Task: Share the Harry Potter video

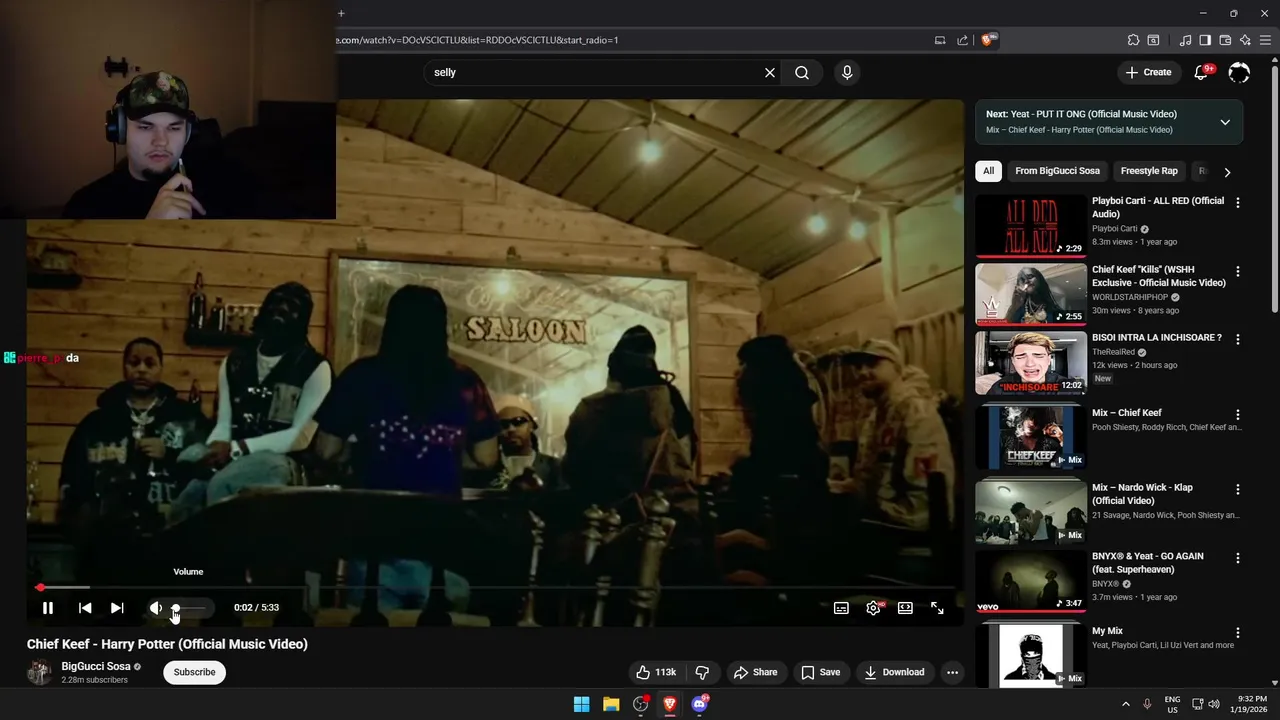Action: (x=755, y=672)
